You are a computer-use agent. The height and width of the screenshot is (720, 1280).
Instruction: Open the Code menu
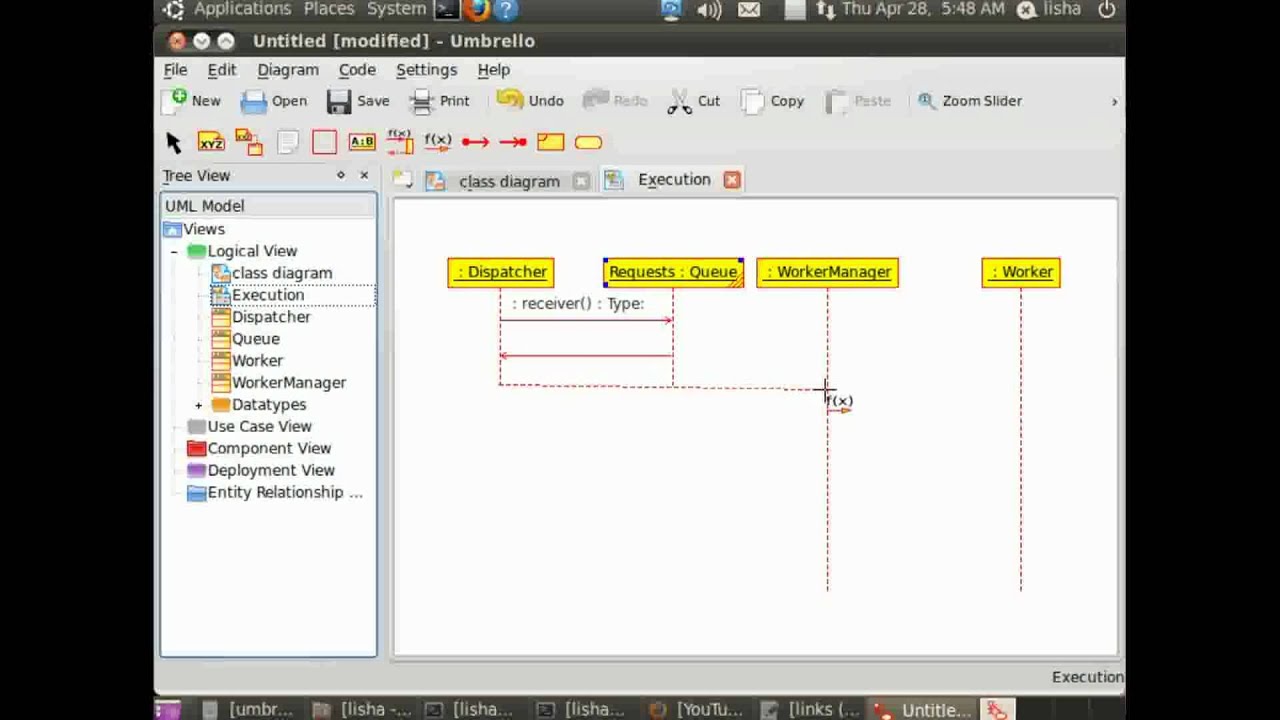[x=357, y=70]
